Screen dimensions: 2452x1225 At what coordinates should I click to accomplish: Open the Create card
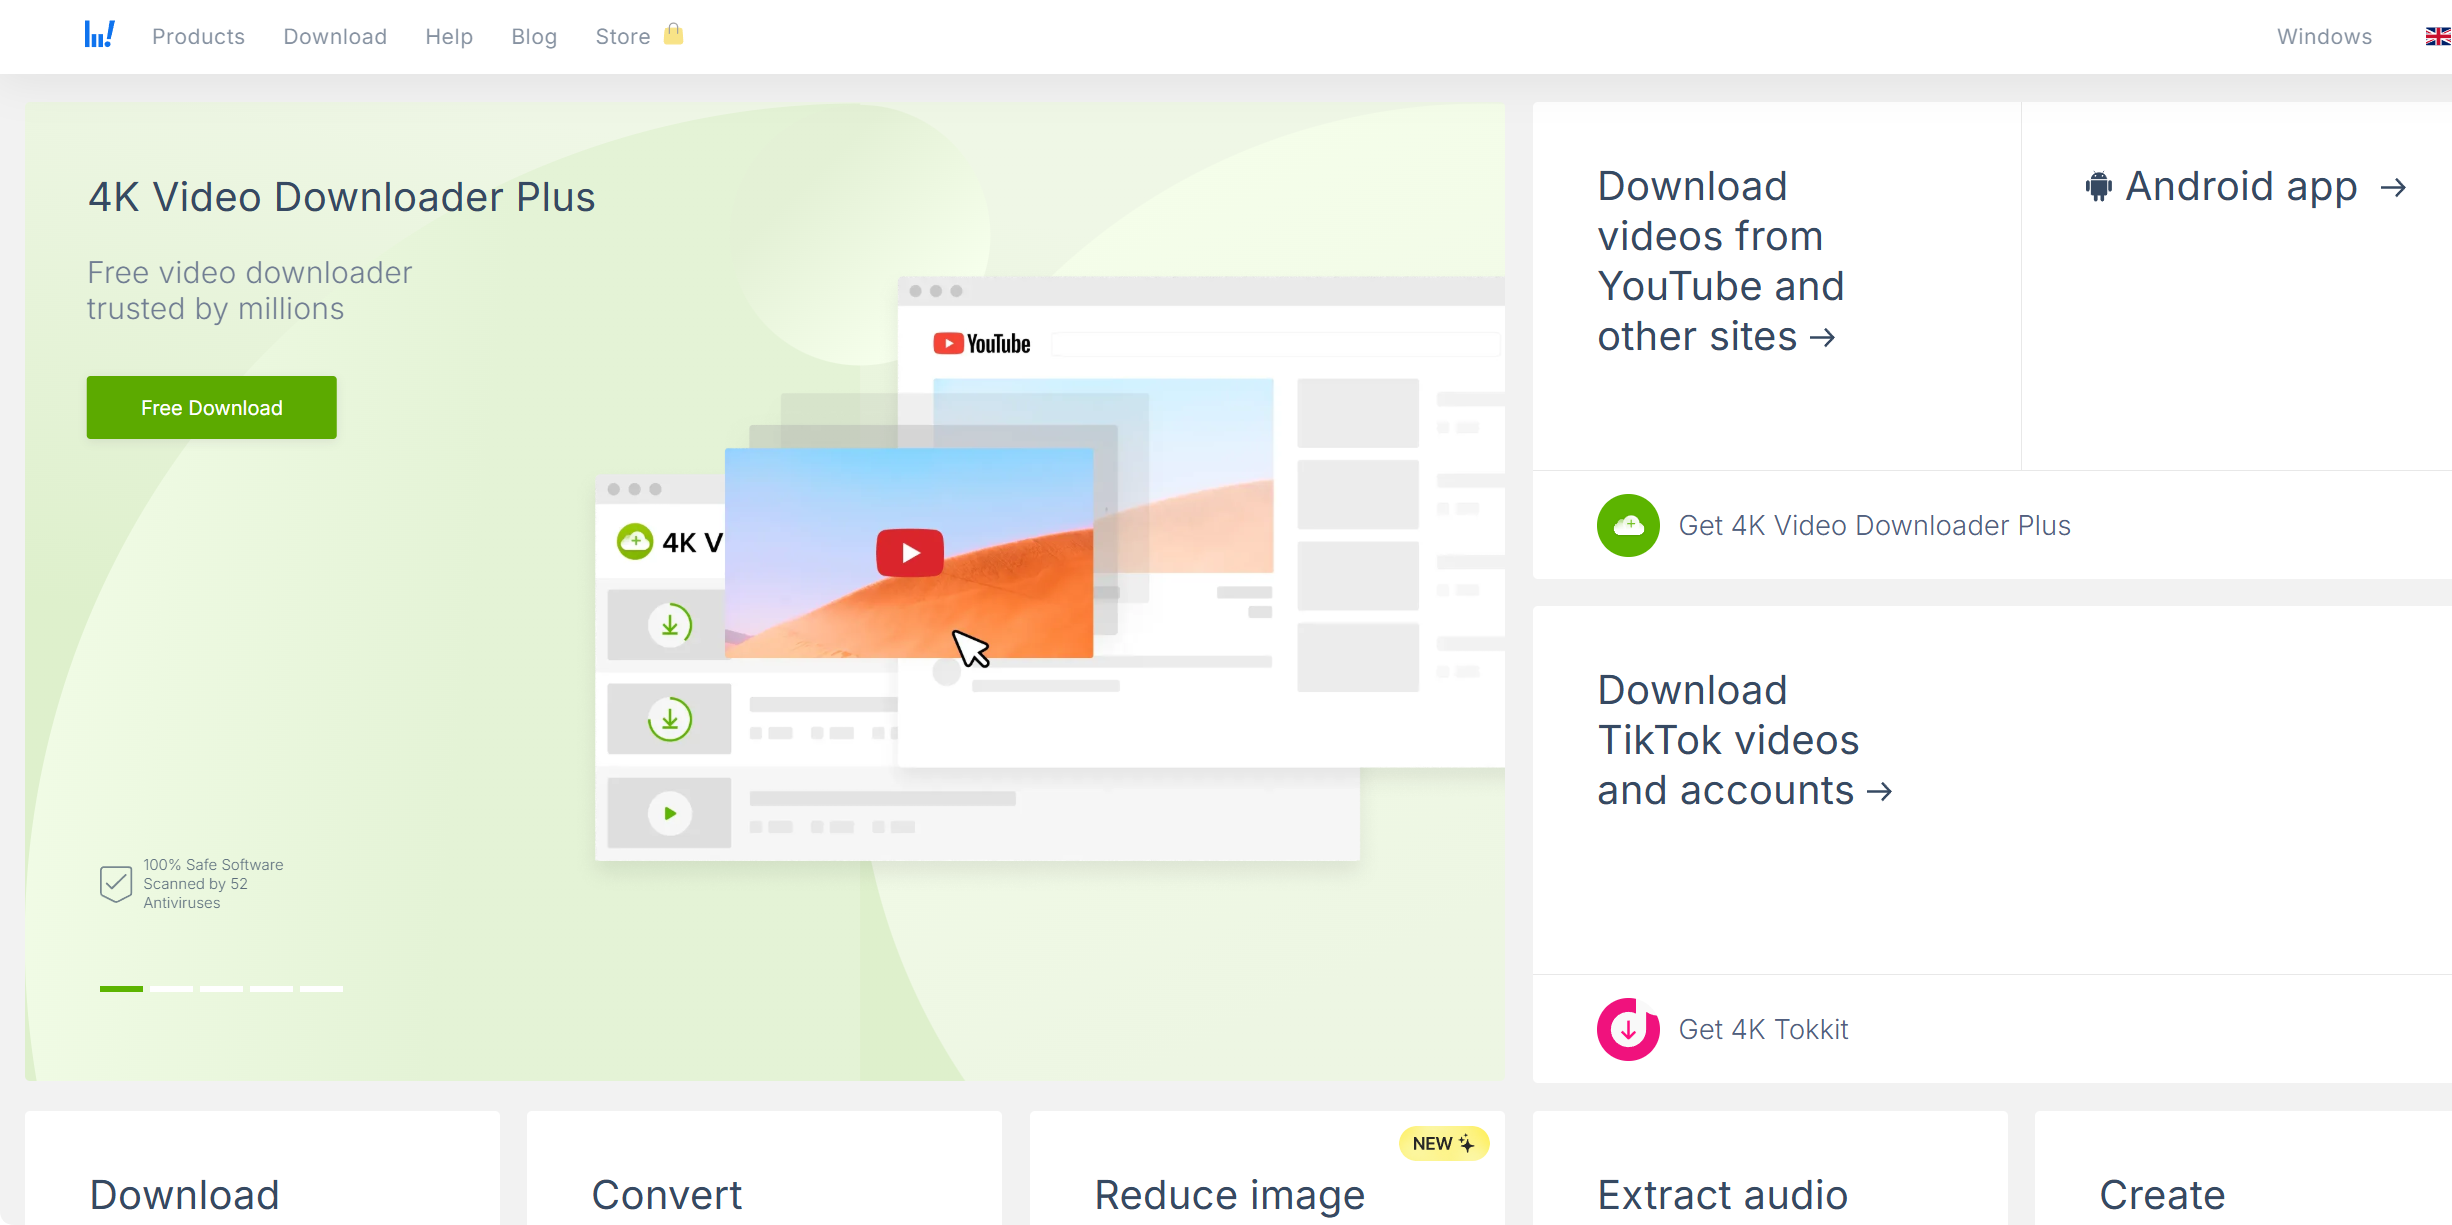[2243, 1168]
